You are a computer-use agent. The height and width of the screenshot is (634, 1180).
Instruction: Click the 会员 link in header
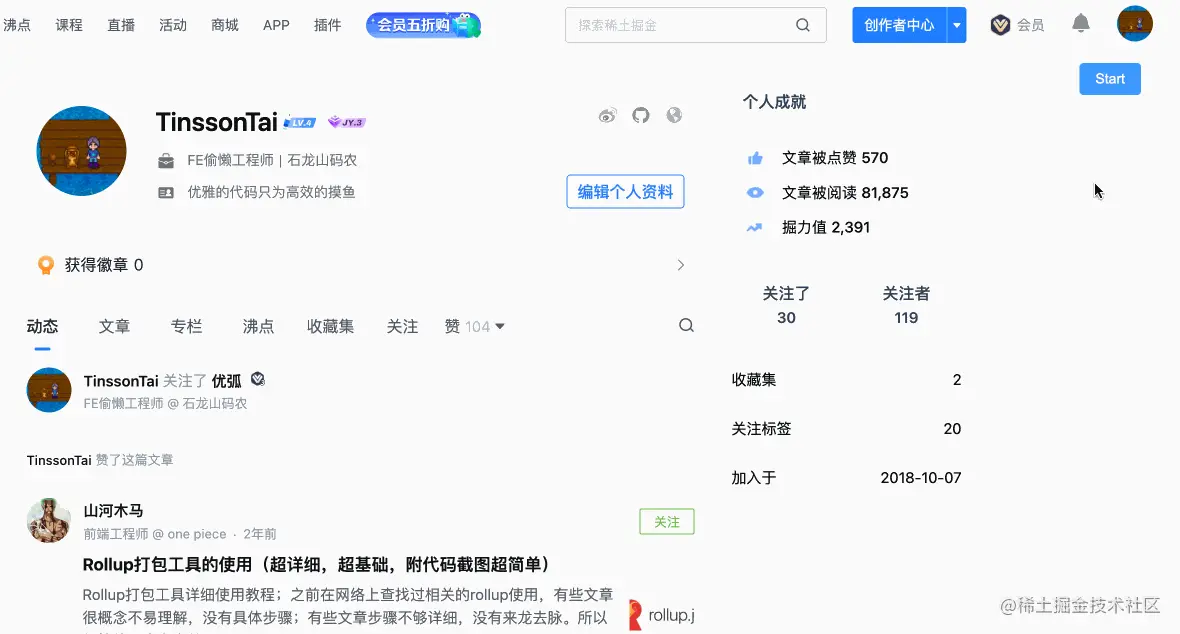point(1030,25)
